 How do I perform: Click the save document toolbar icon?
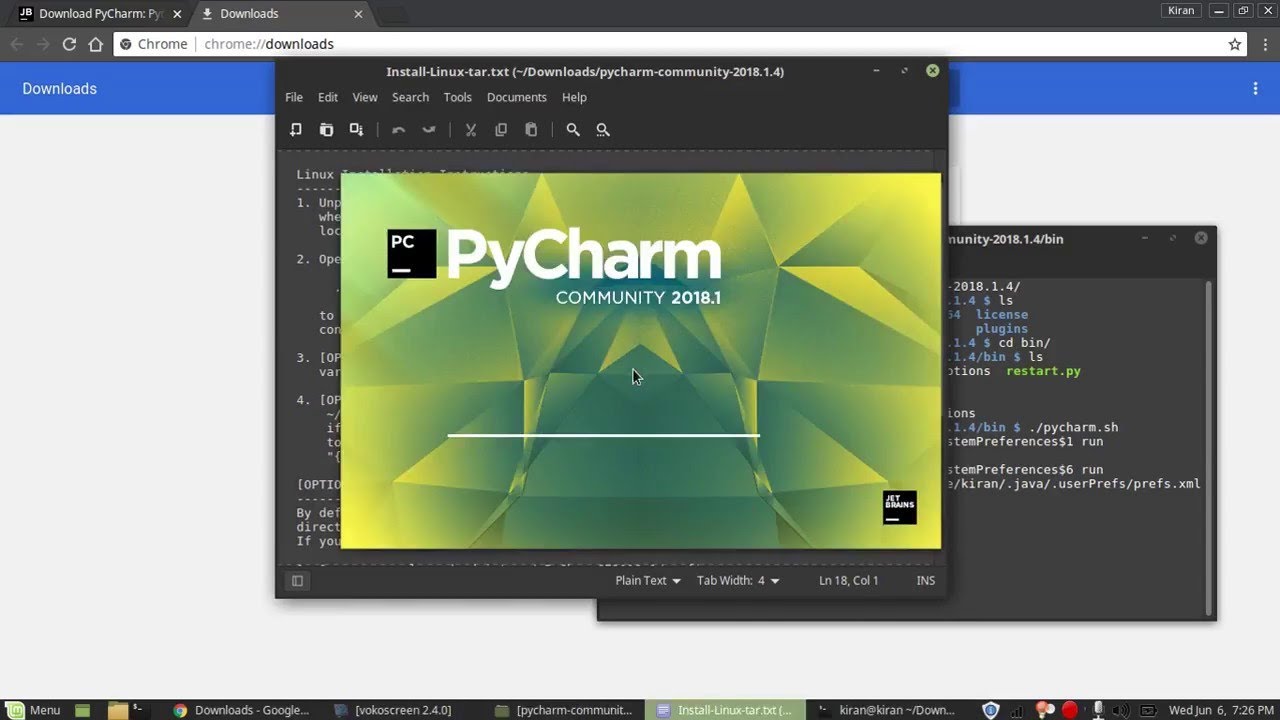coord(356,130)
